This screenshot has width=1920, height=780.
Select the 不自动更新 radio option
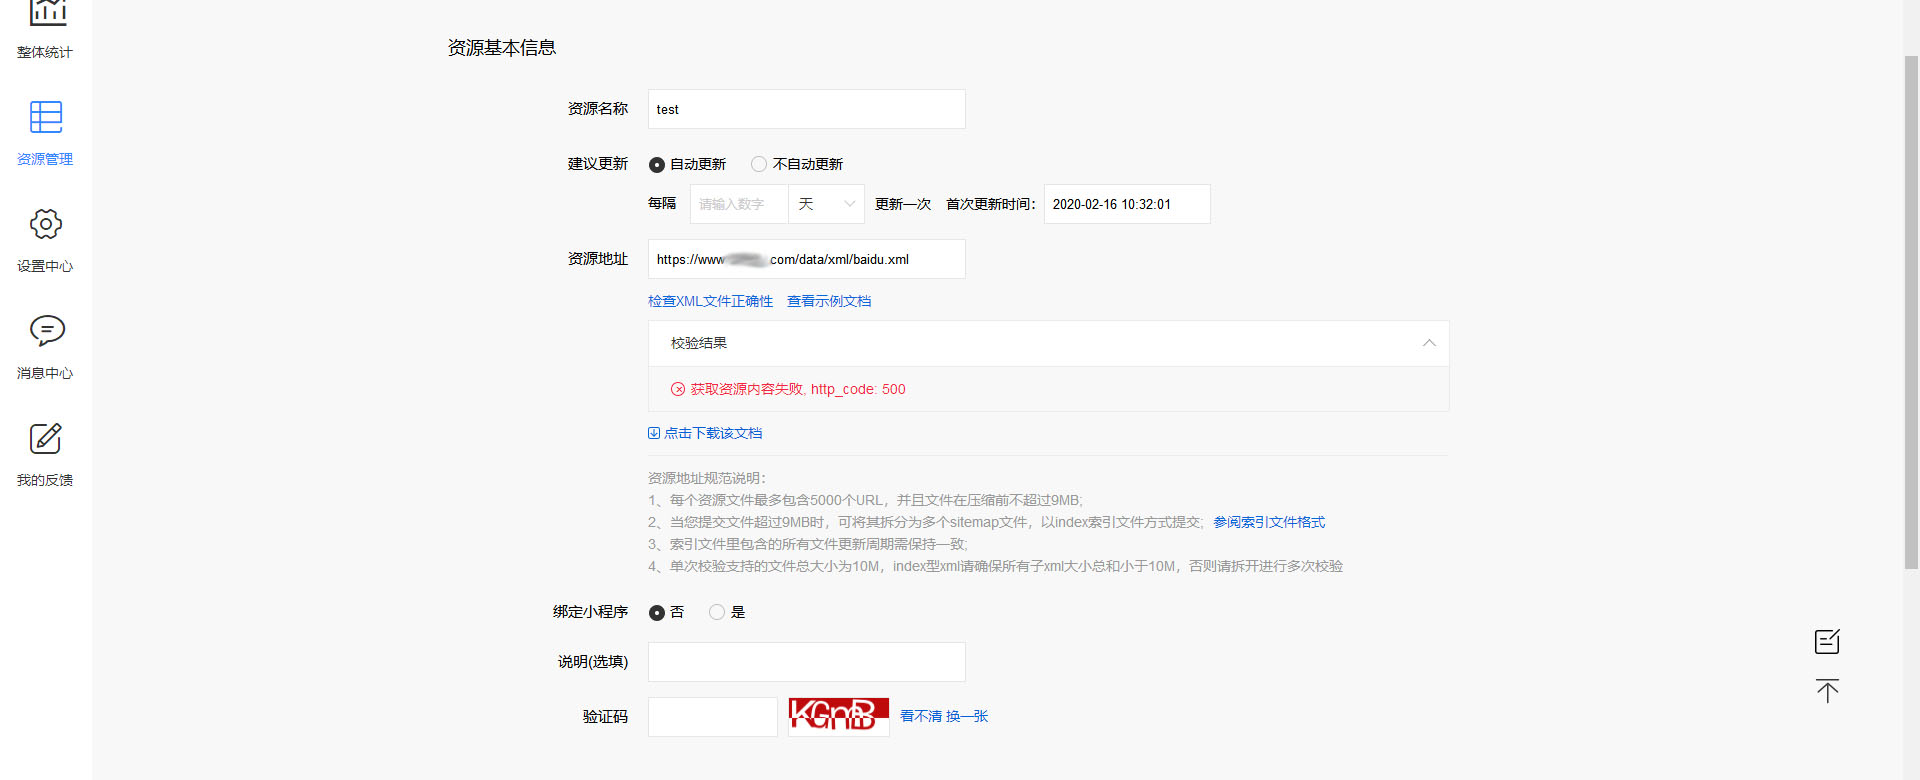[x=759, y=164]
